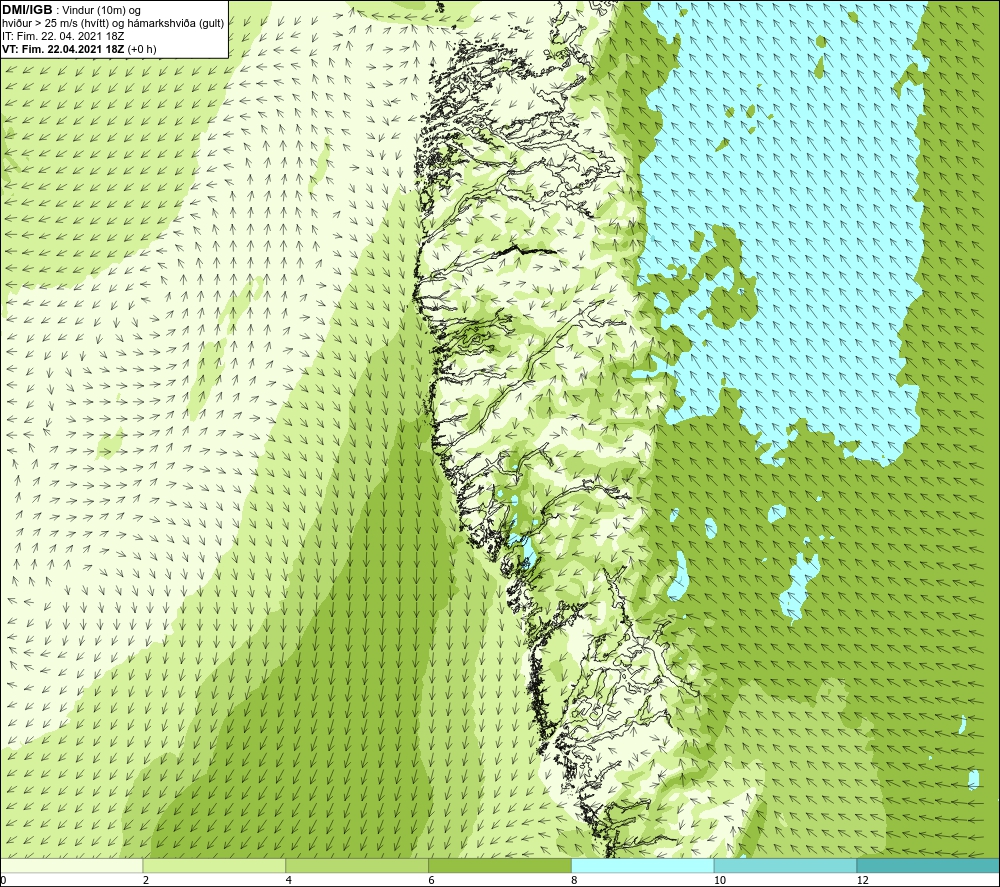Click the 'VT: Fim. 22.04.2021 18Z' valid time line
Image resolution: width=1000 pixels, height=887 pixels.
(79, 49)
